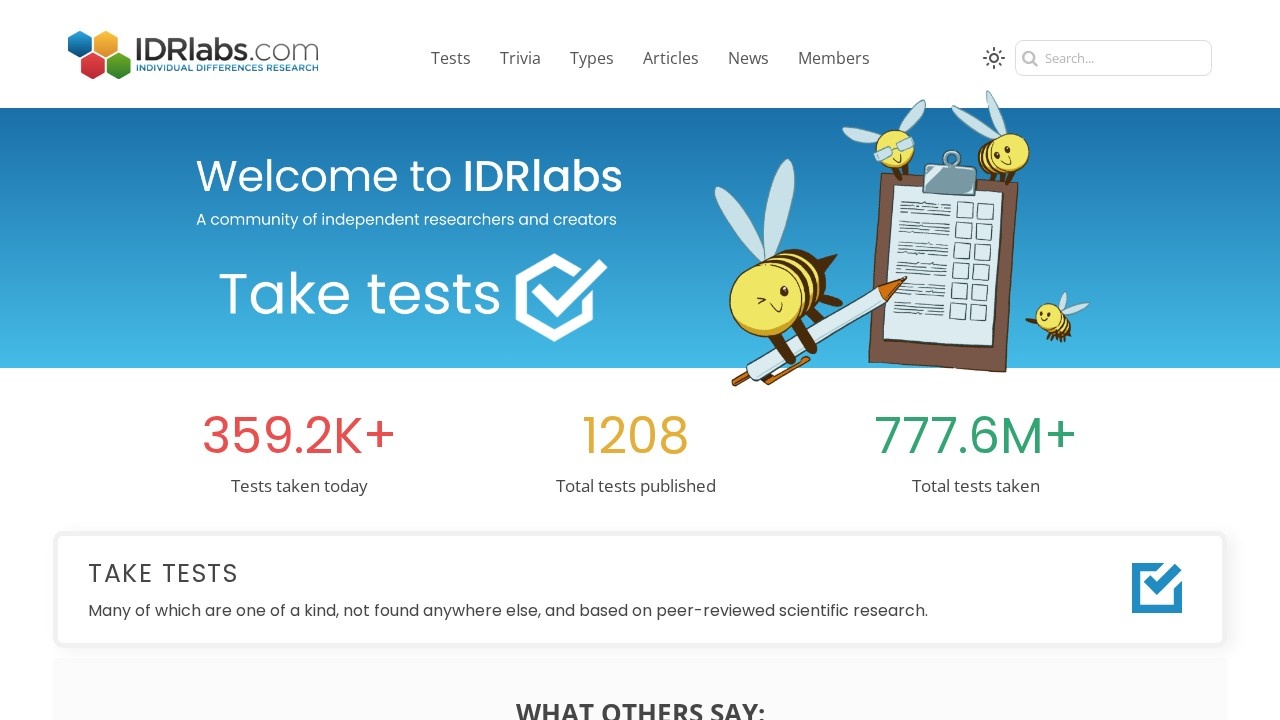Open the Articles page
Viewport: 1280px width, 720px height.
671,58
